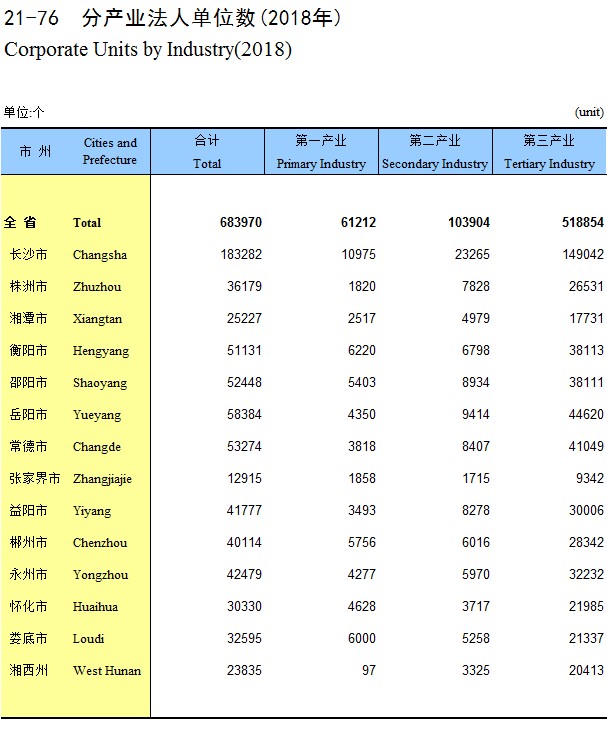This screenshot has height=751, width=607.
Task: Select the '全 省' row label
Action: click(x=20, y=222)
